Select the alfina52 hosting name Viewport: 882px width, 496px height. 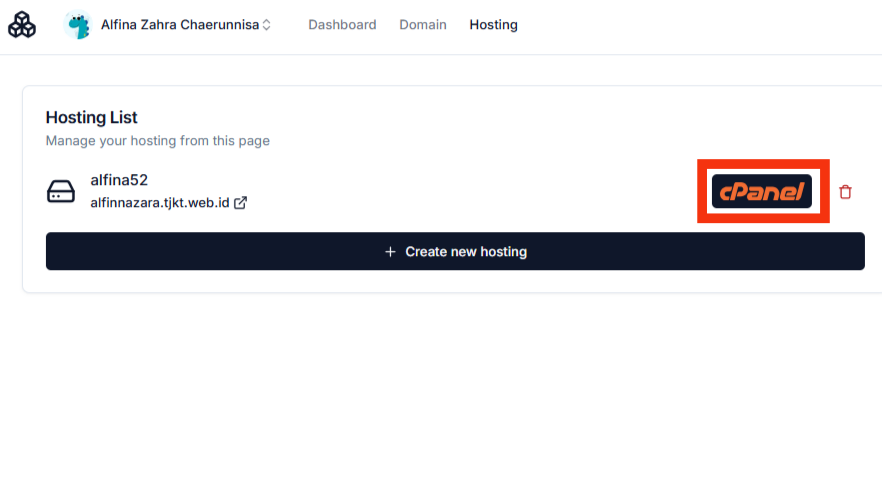pyautogui.click(x=119, y=180)
